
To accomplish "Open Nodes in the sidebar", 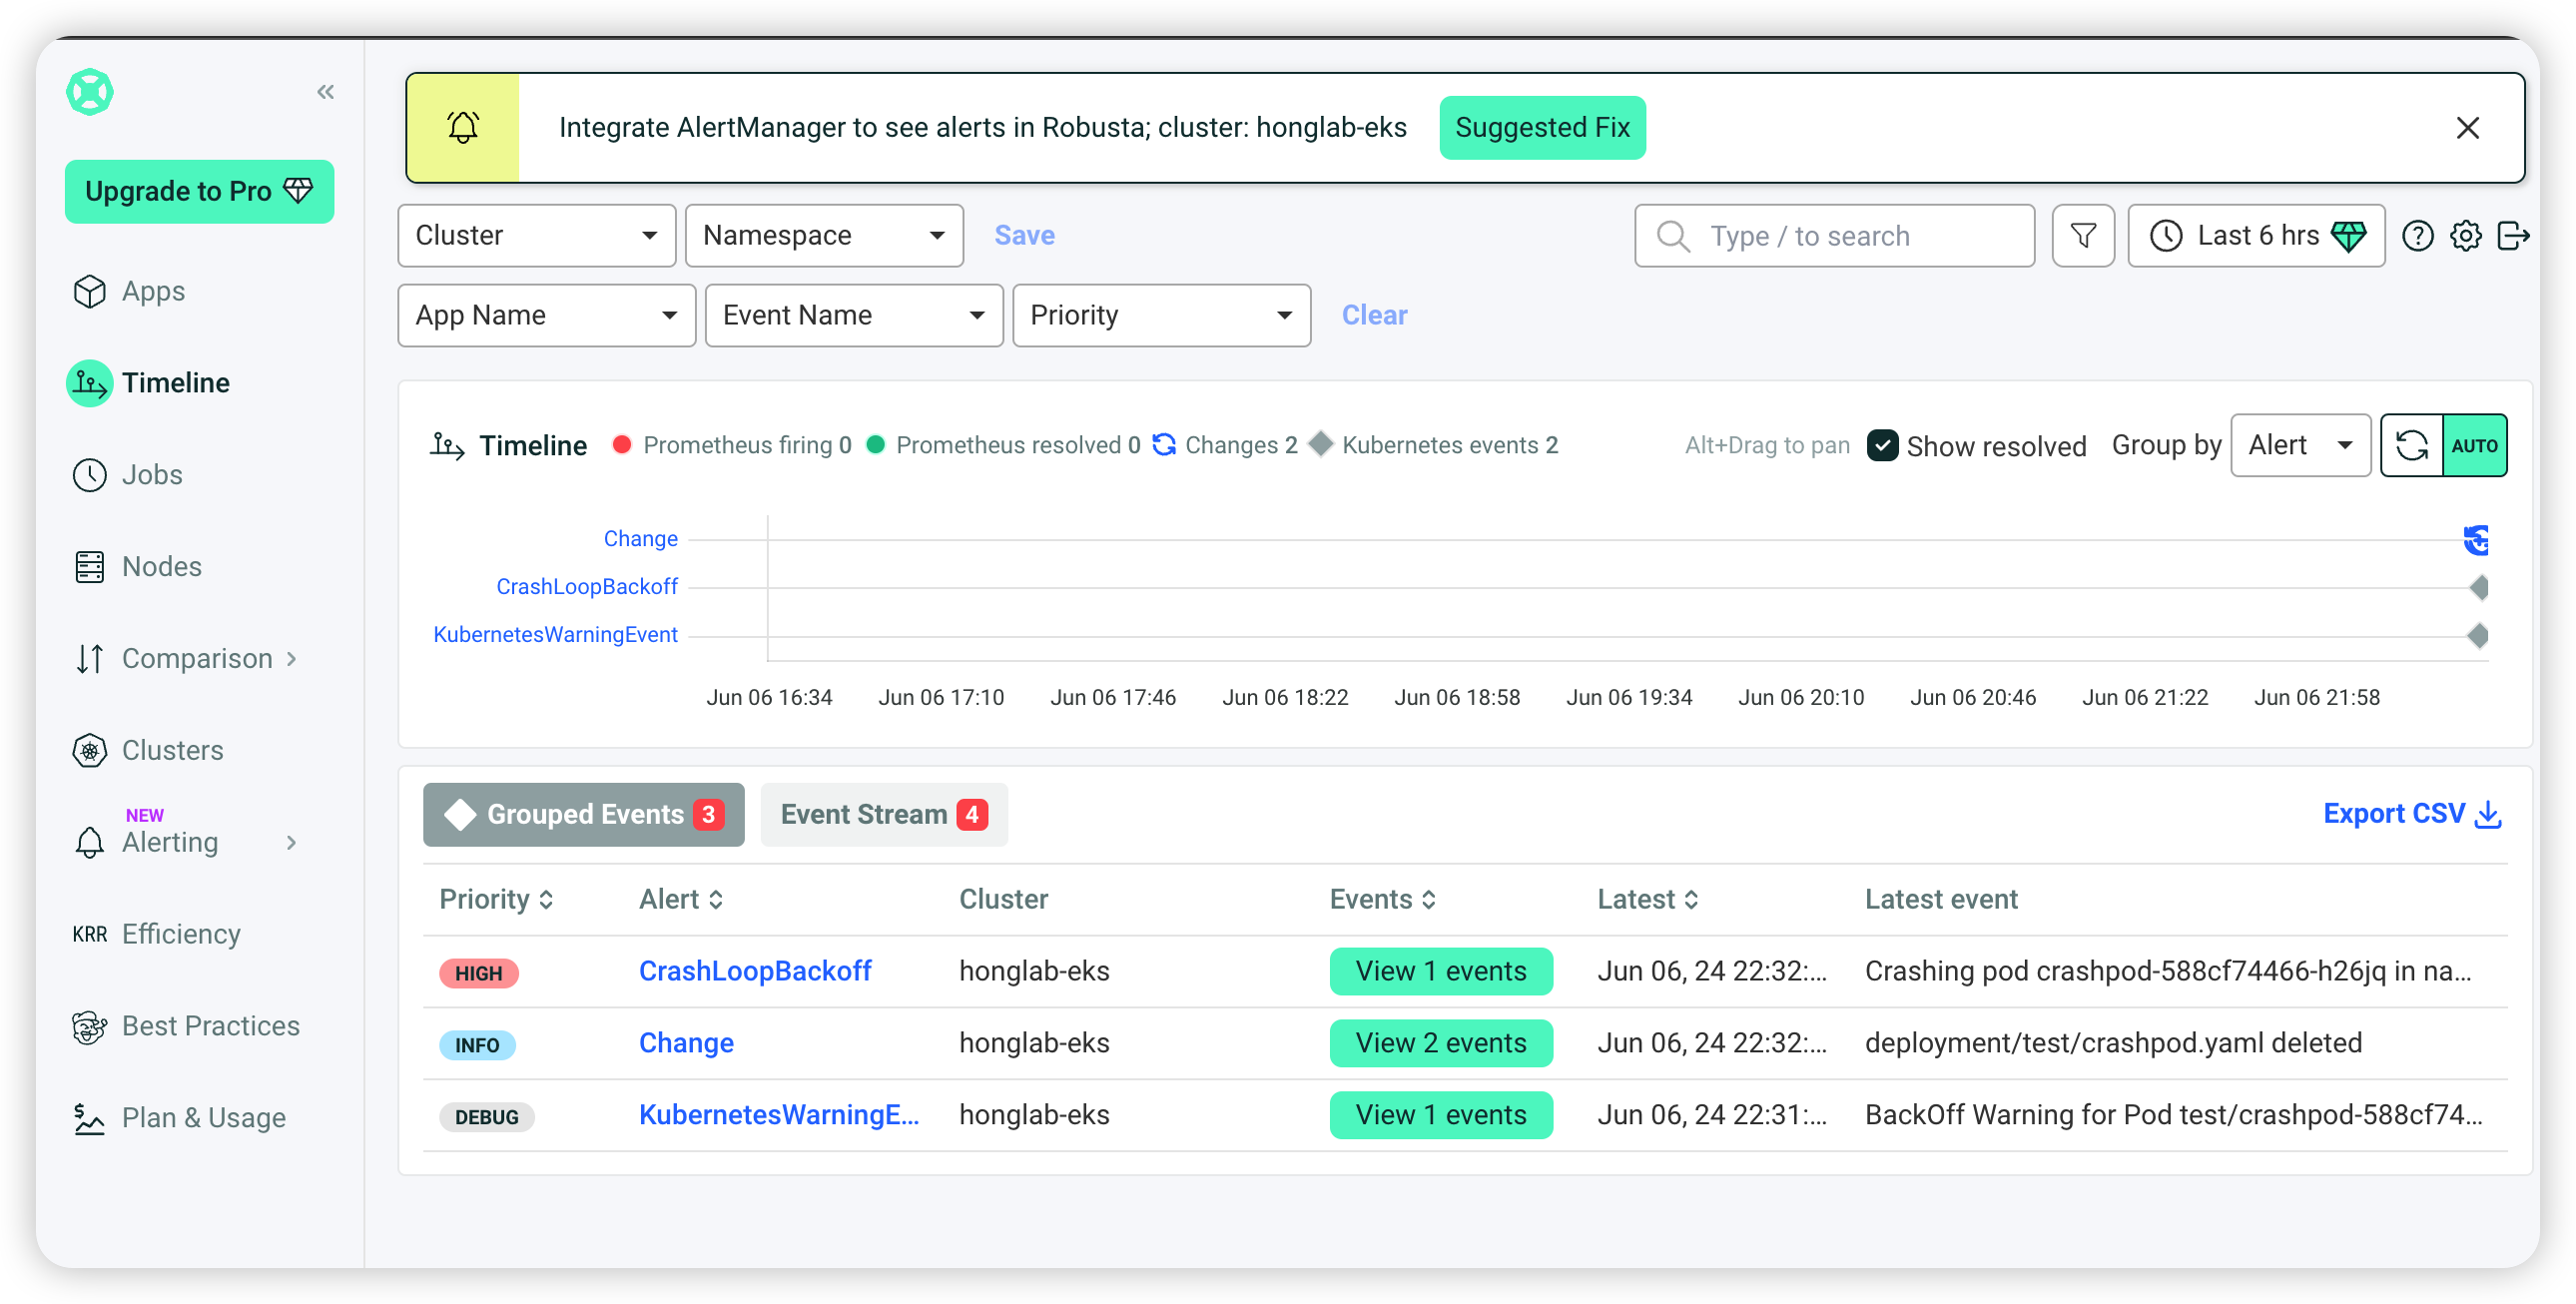I will 161,567.
